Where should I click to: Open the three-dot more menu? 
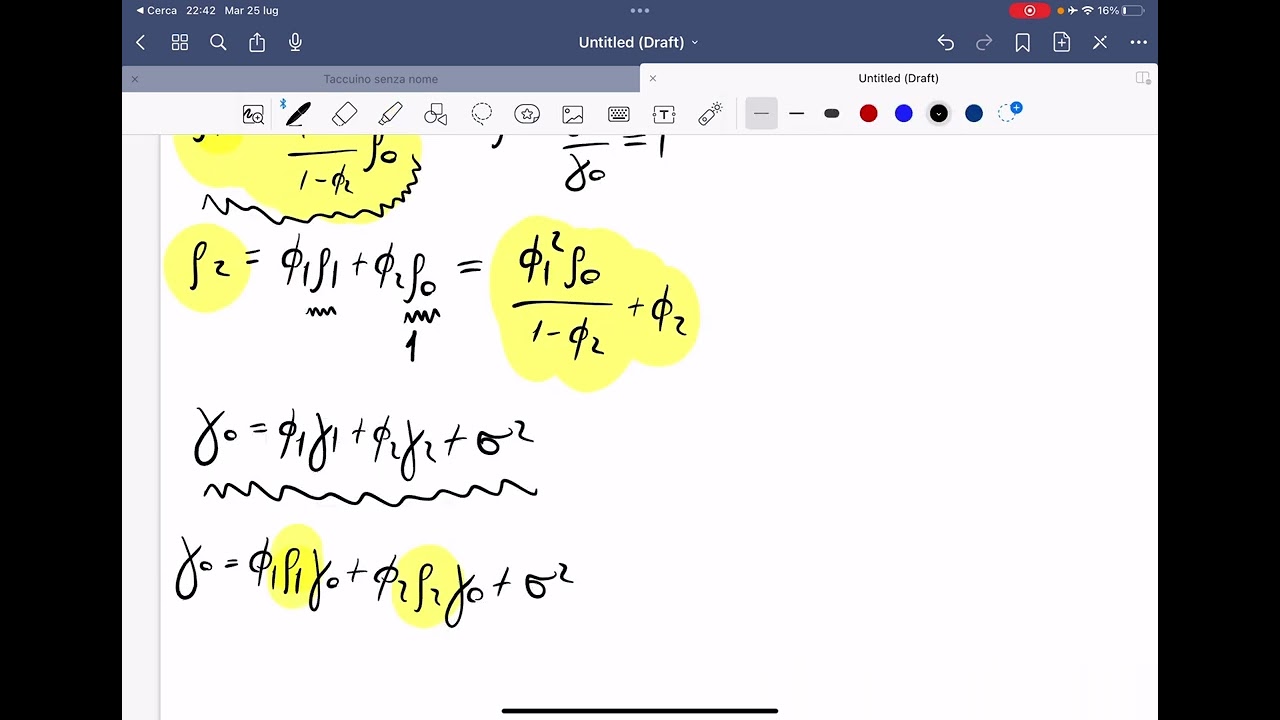(1138, 42)
